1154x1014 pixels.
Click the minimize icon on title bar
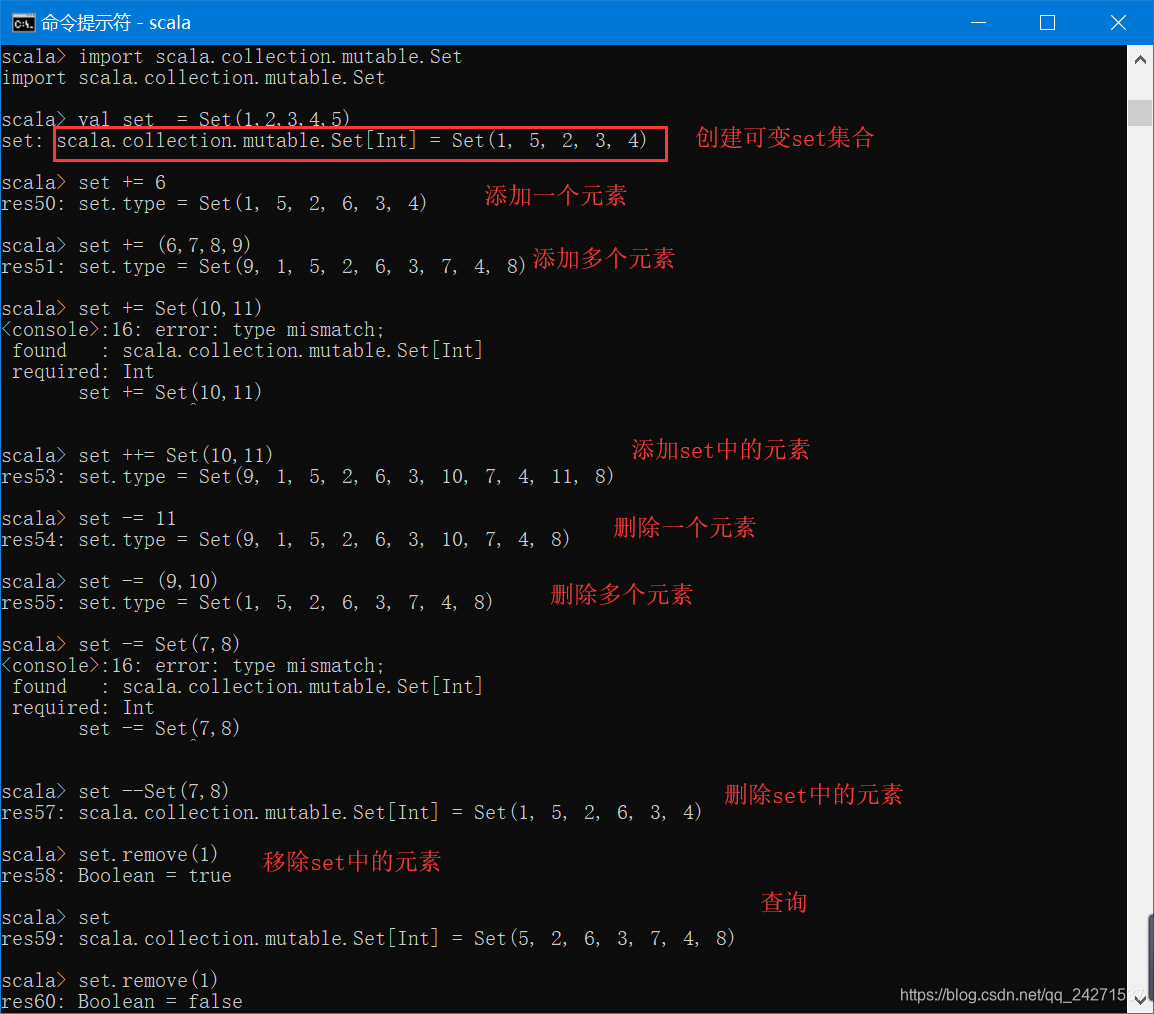pos(978,22)
